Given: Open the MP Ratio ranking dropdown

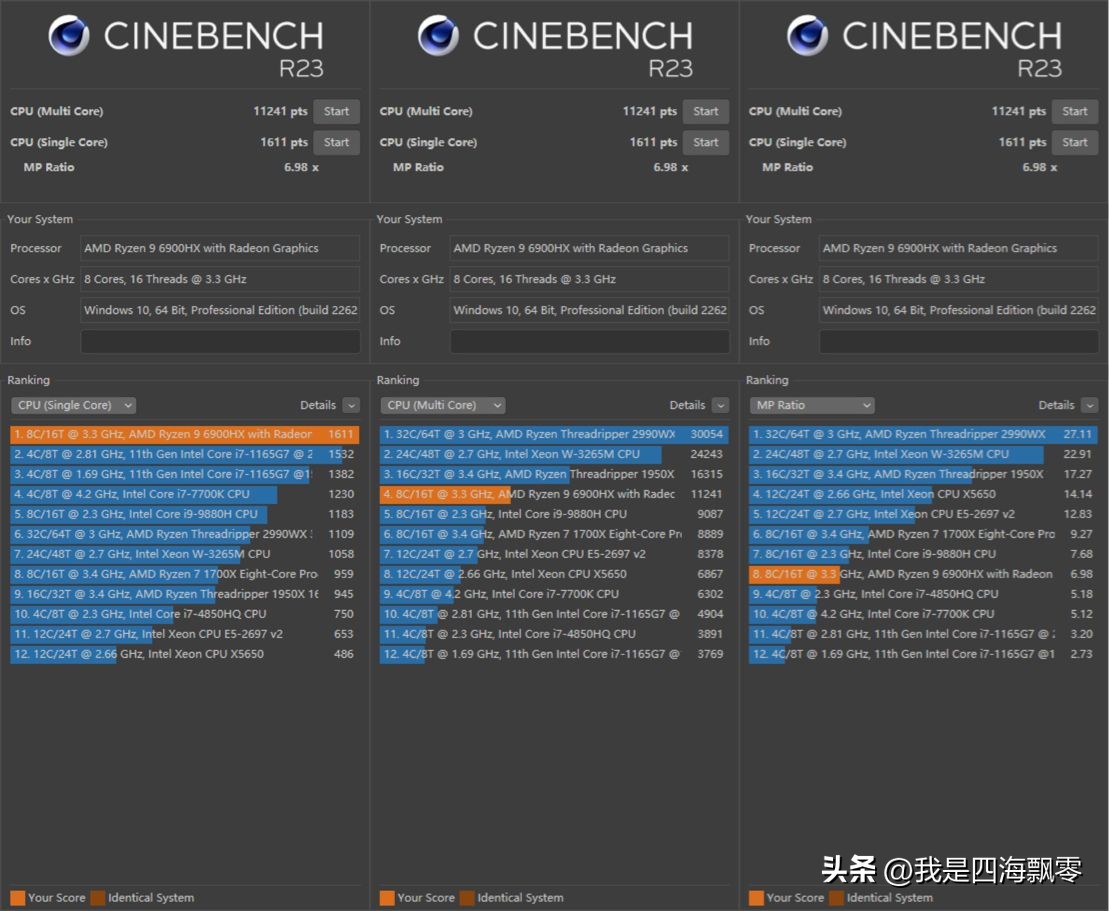Looking at the screenshot, I should 811,405.
